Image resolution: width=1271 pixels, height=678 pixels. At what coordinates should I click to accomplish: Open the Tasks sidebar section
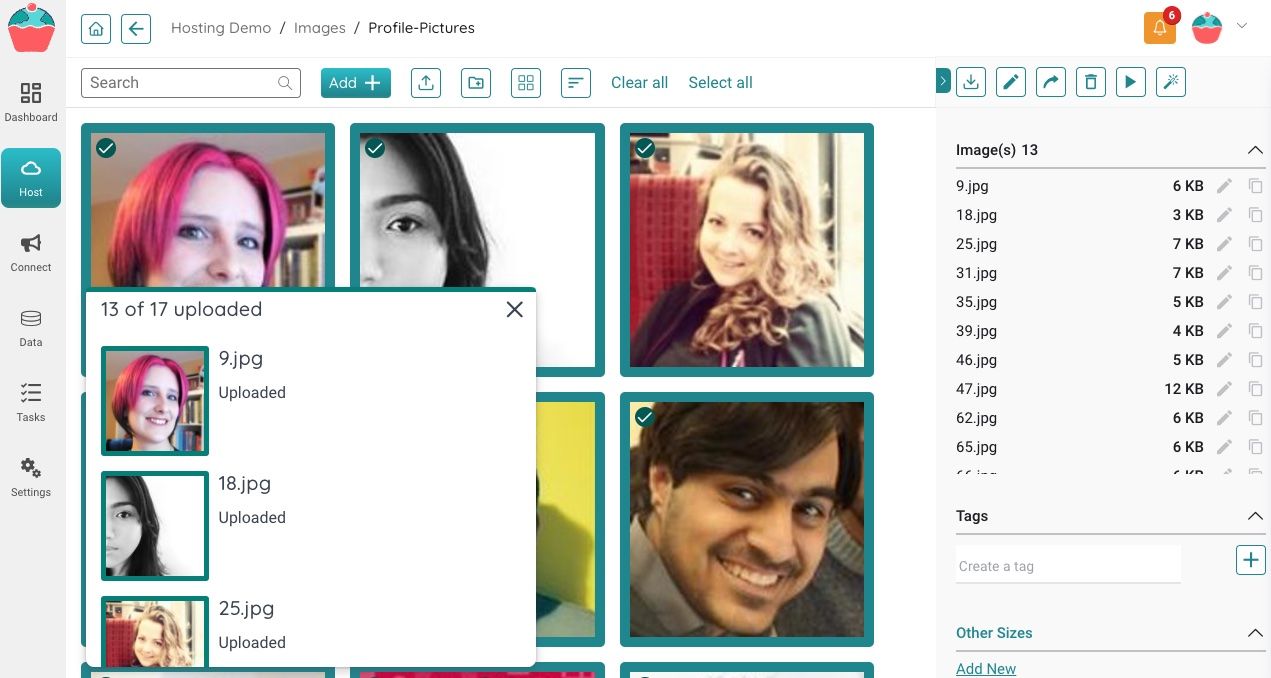click(31, 403)
